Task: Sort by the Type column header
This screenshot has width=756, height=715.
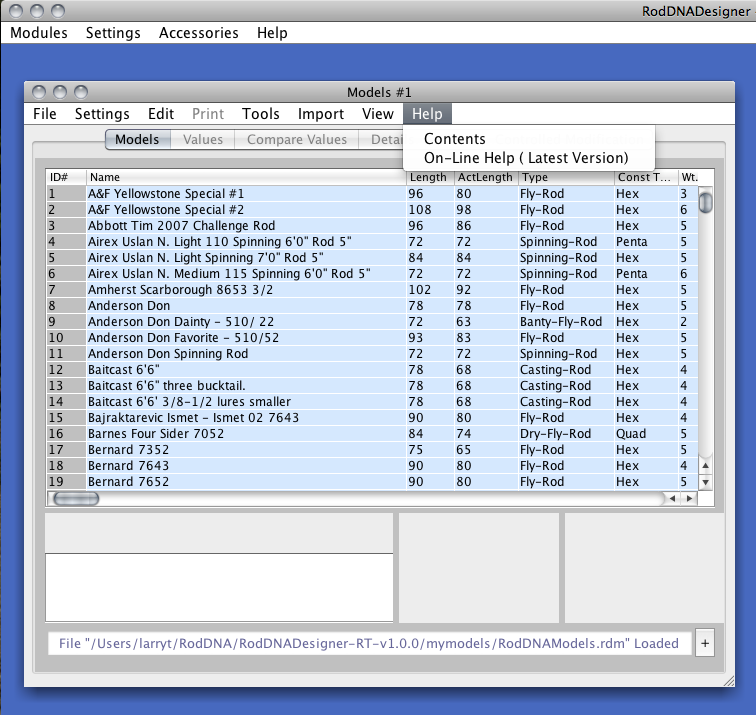Action: pos(567,177)
